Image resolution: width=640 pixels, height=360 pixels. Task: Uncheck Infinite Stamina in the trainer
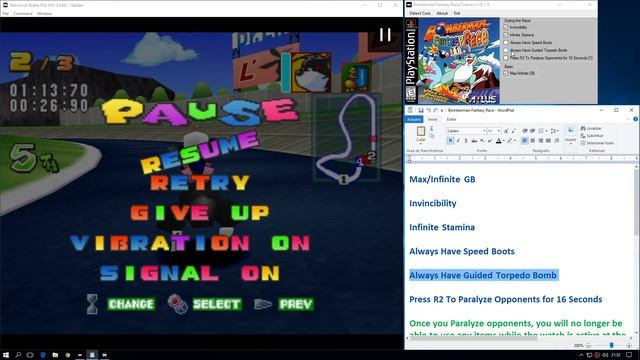click(x=506, y=35)
